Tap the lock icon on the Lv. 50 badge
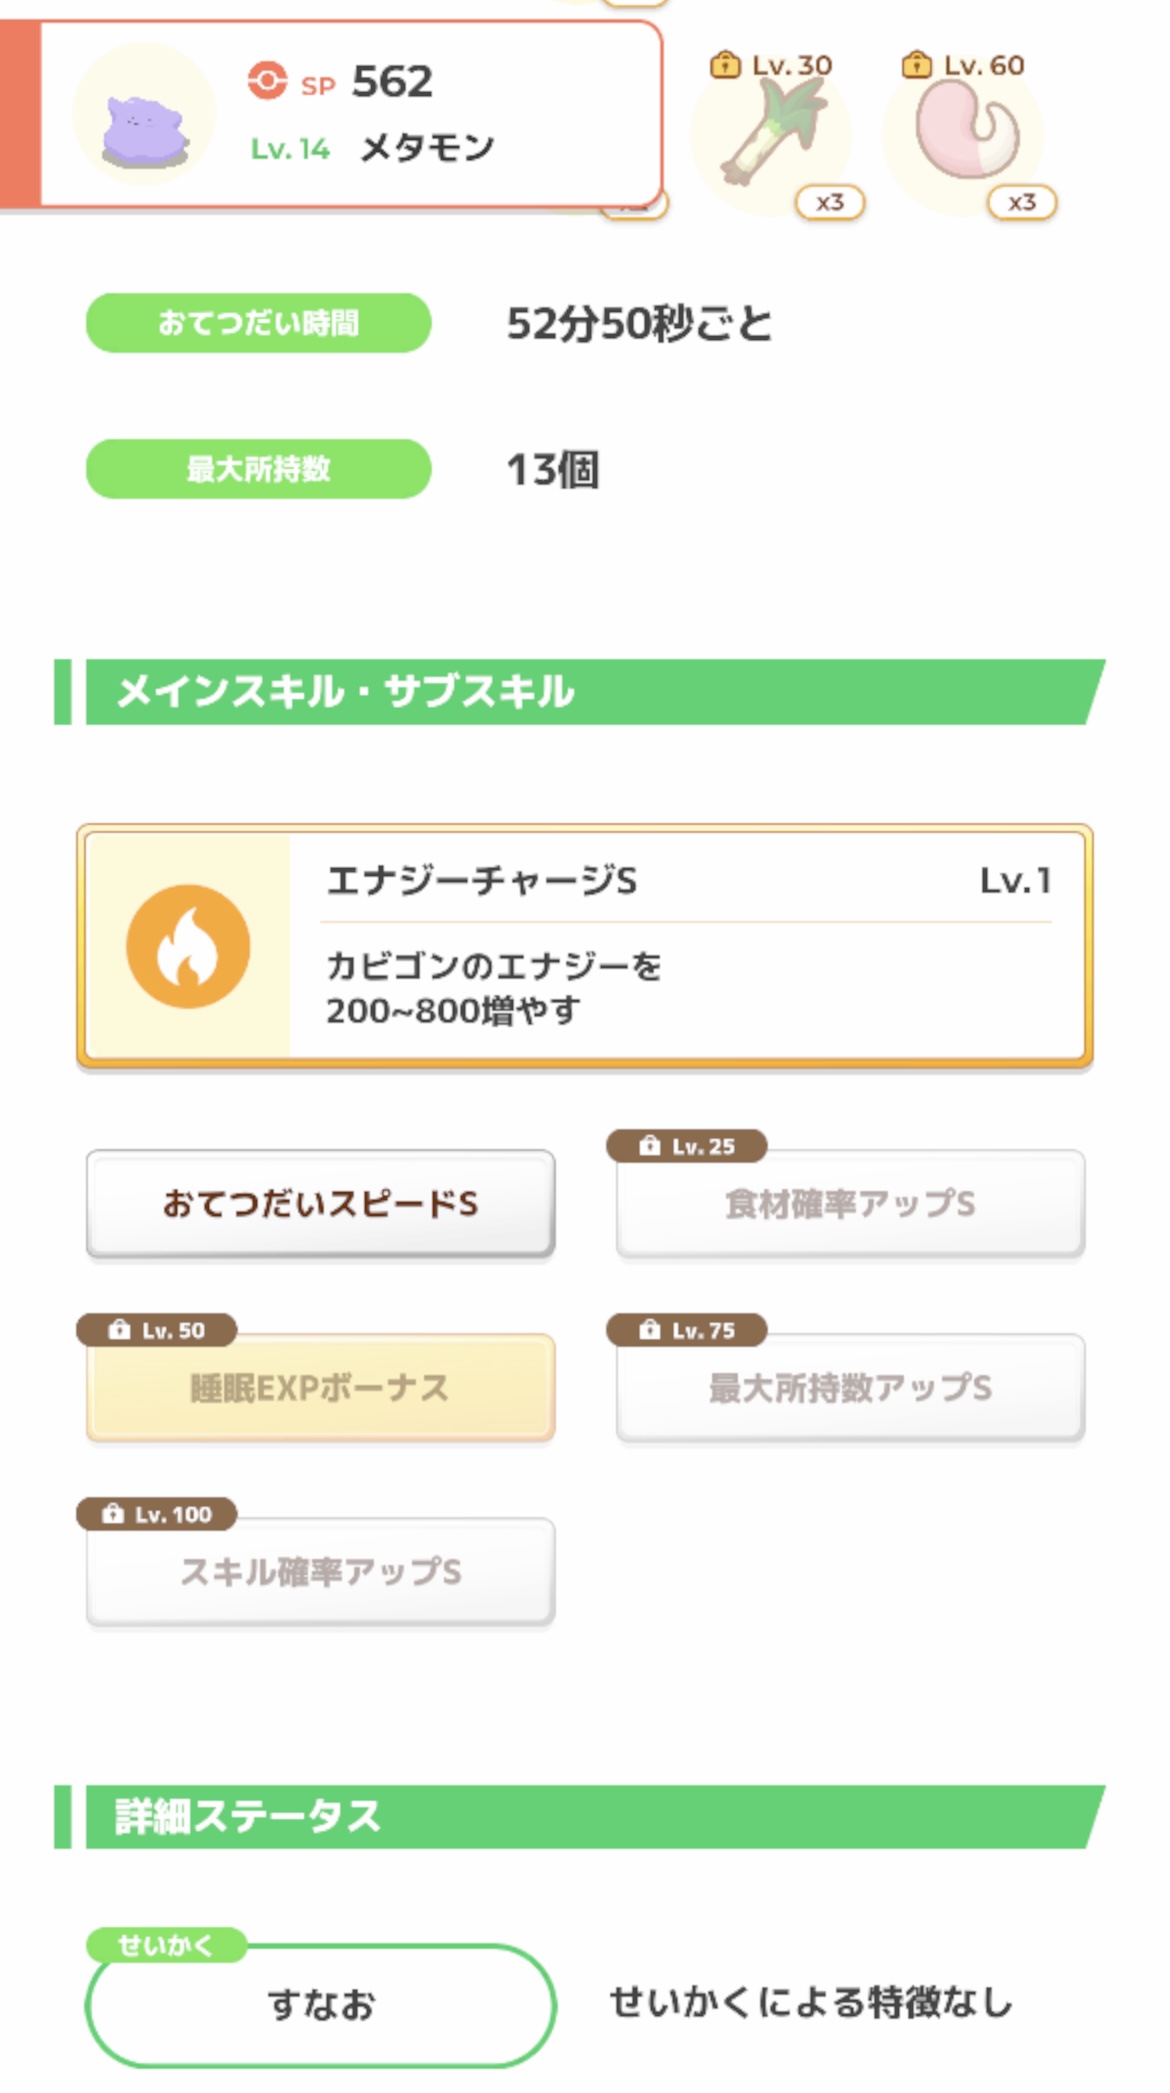The image size is (1170, 2093). click(119, 1330)
